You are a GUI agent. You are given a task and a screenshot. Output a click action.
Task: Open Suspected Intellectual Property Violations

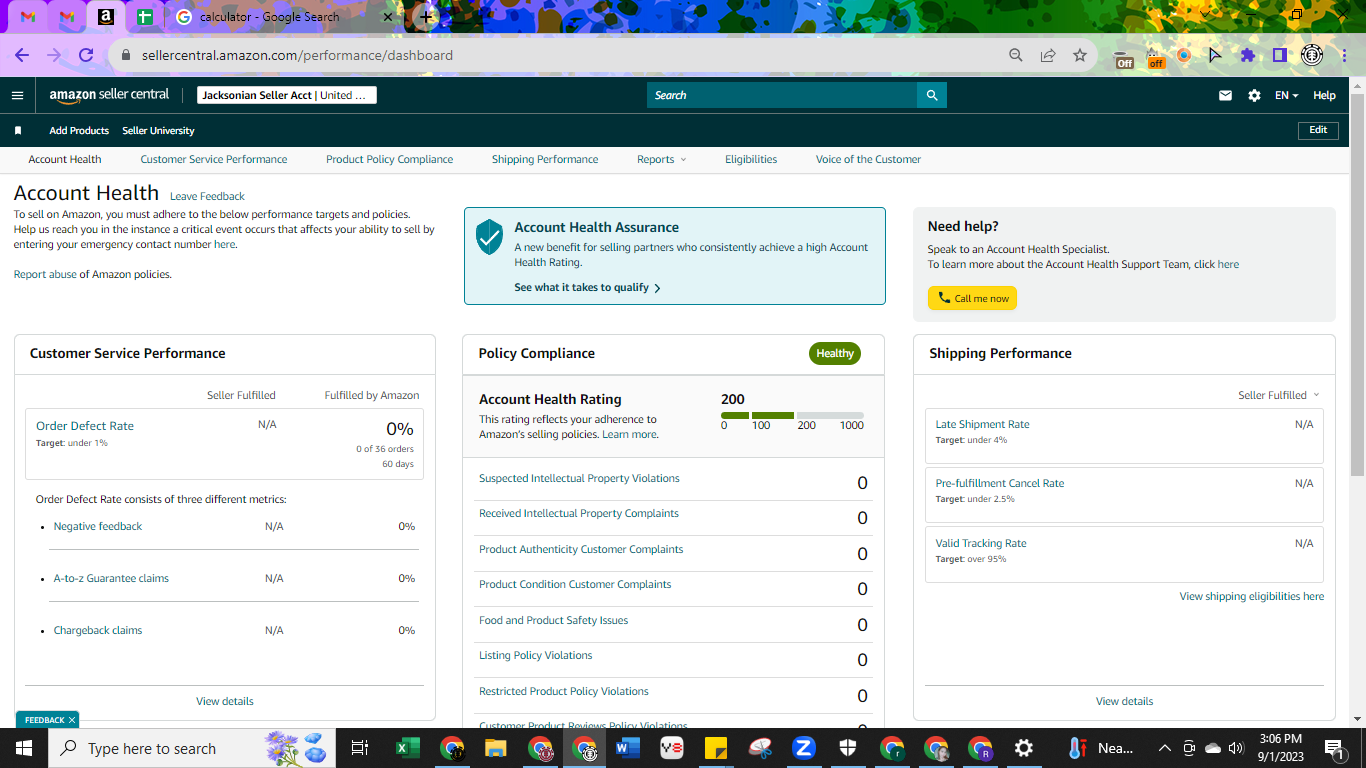pyautogui.click(x=579, y=478)
